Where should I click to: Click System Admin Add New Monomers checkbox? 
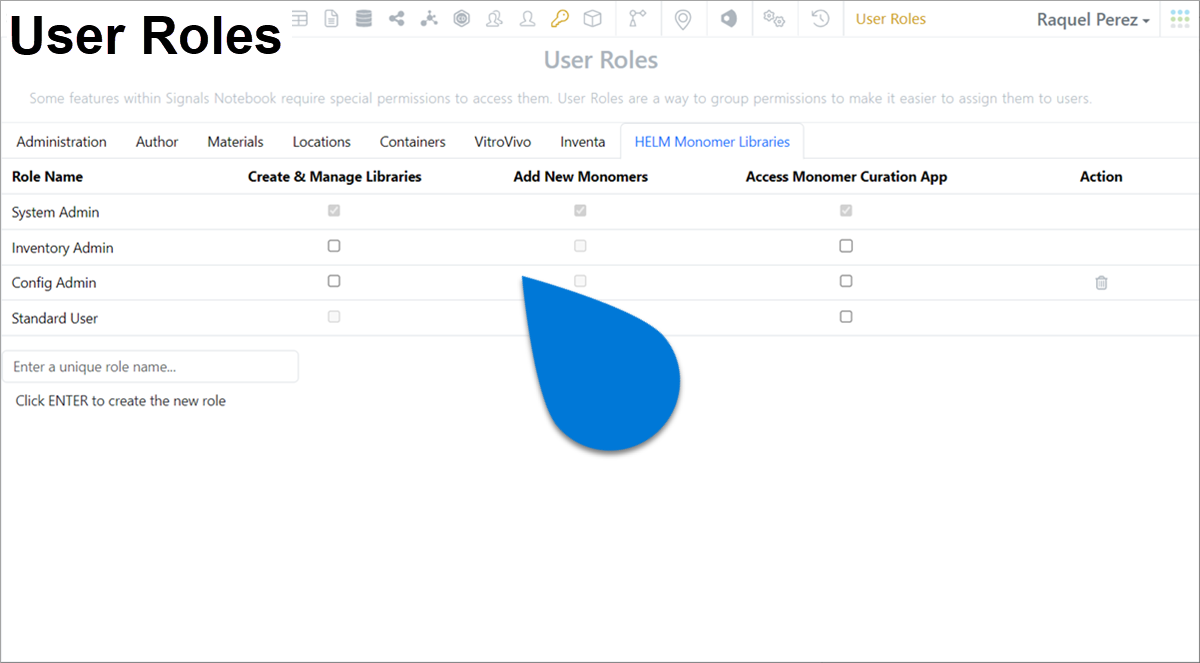[580, 211]
